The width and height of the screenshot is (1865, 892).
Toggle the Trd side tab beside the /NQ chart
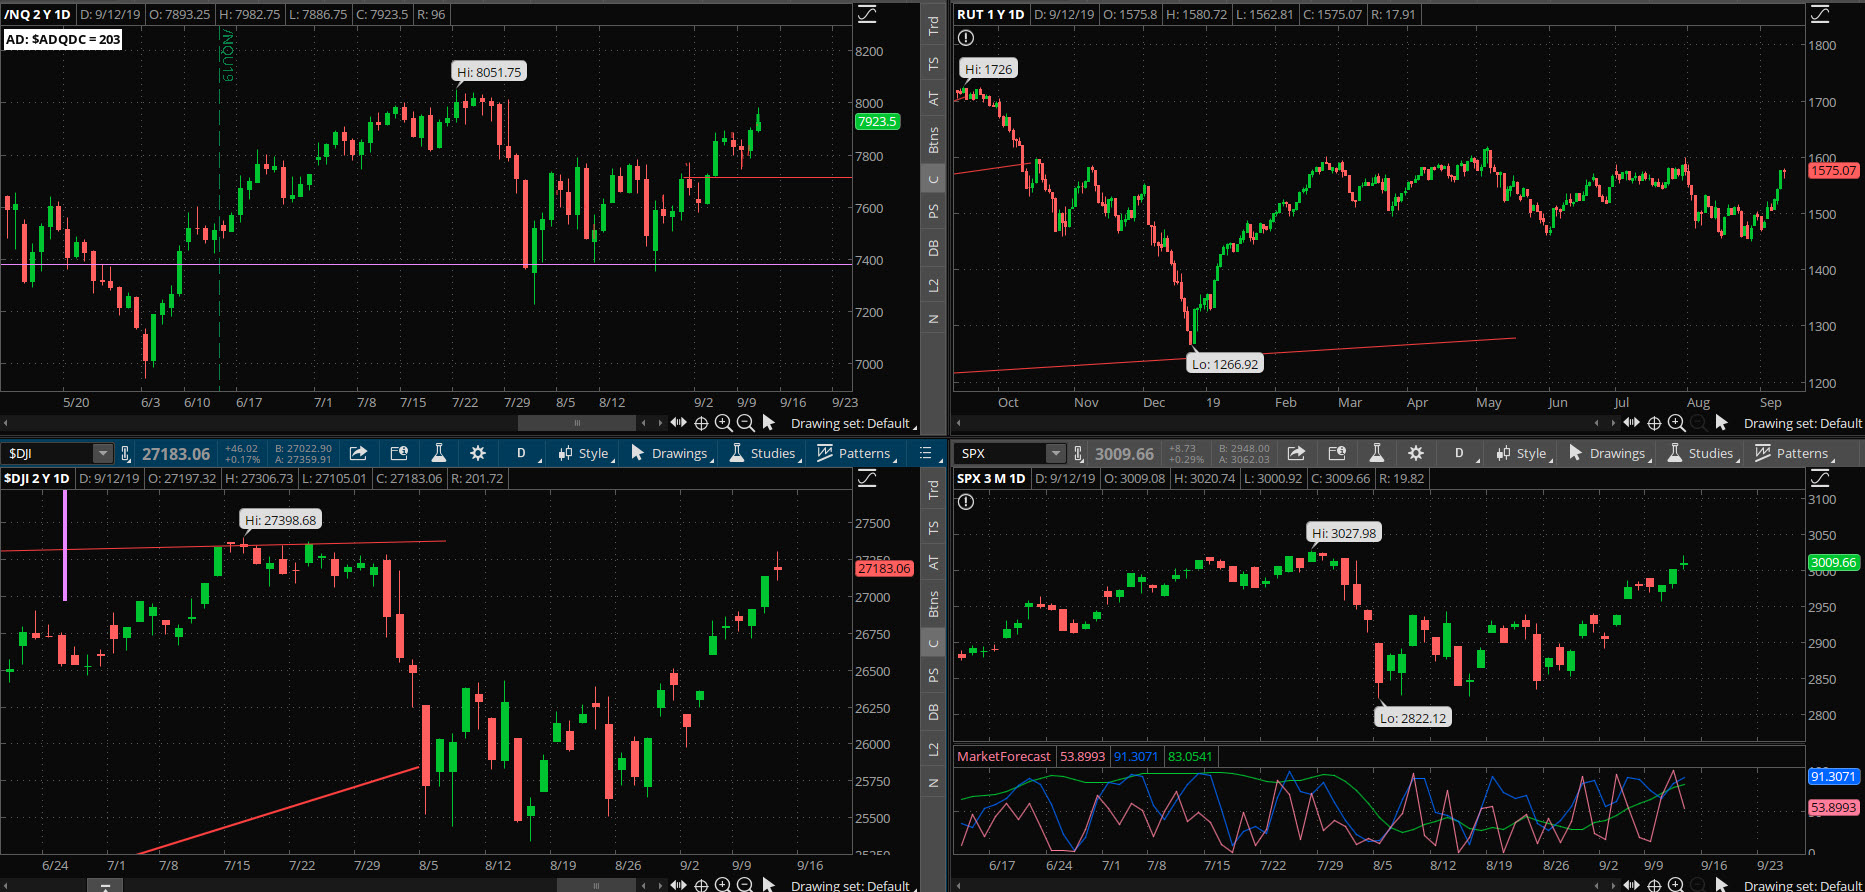click(x=933, y=26)
